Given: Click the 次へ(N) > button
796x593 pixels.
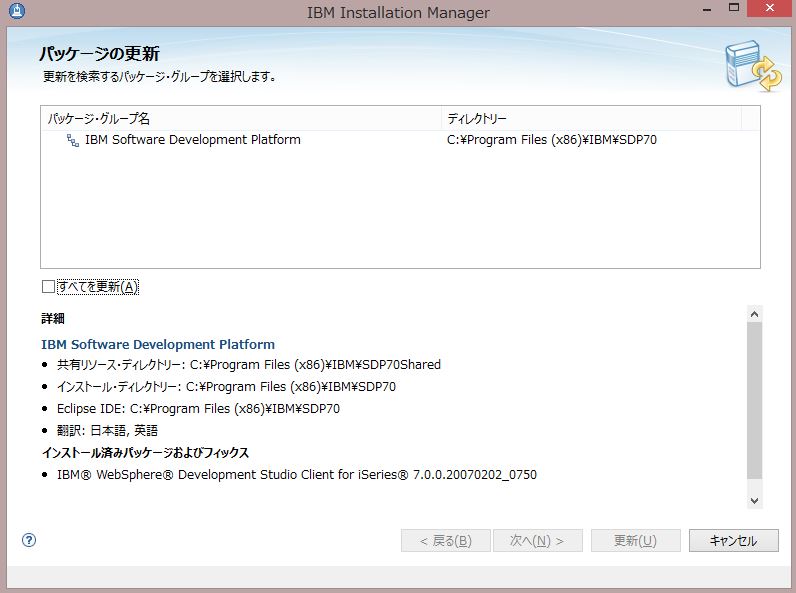Looking at the screenshot, I should click(538, 541).
